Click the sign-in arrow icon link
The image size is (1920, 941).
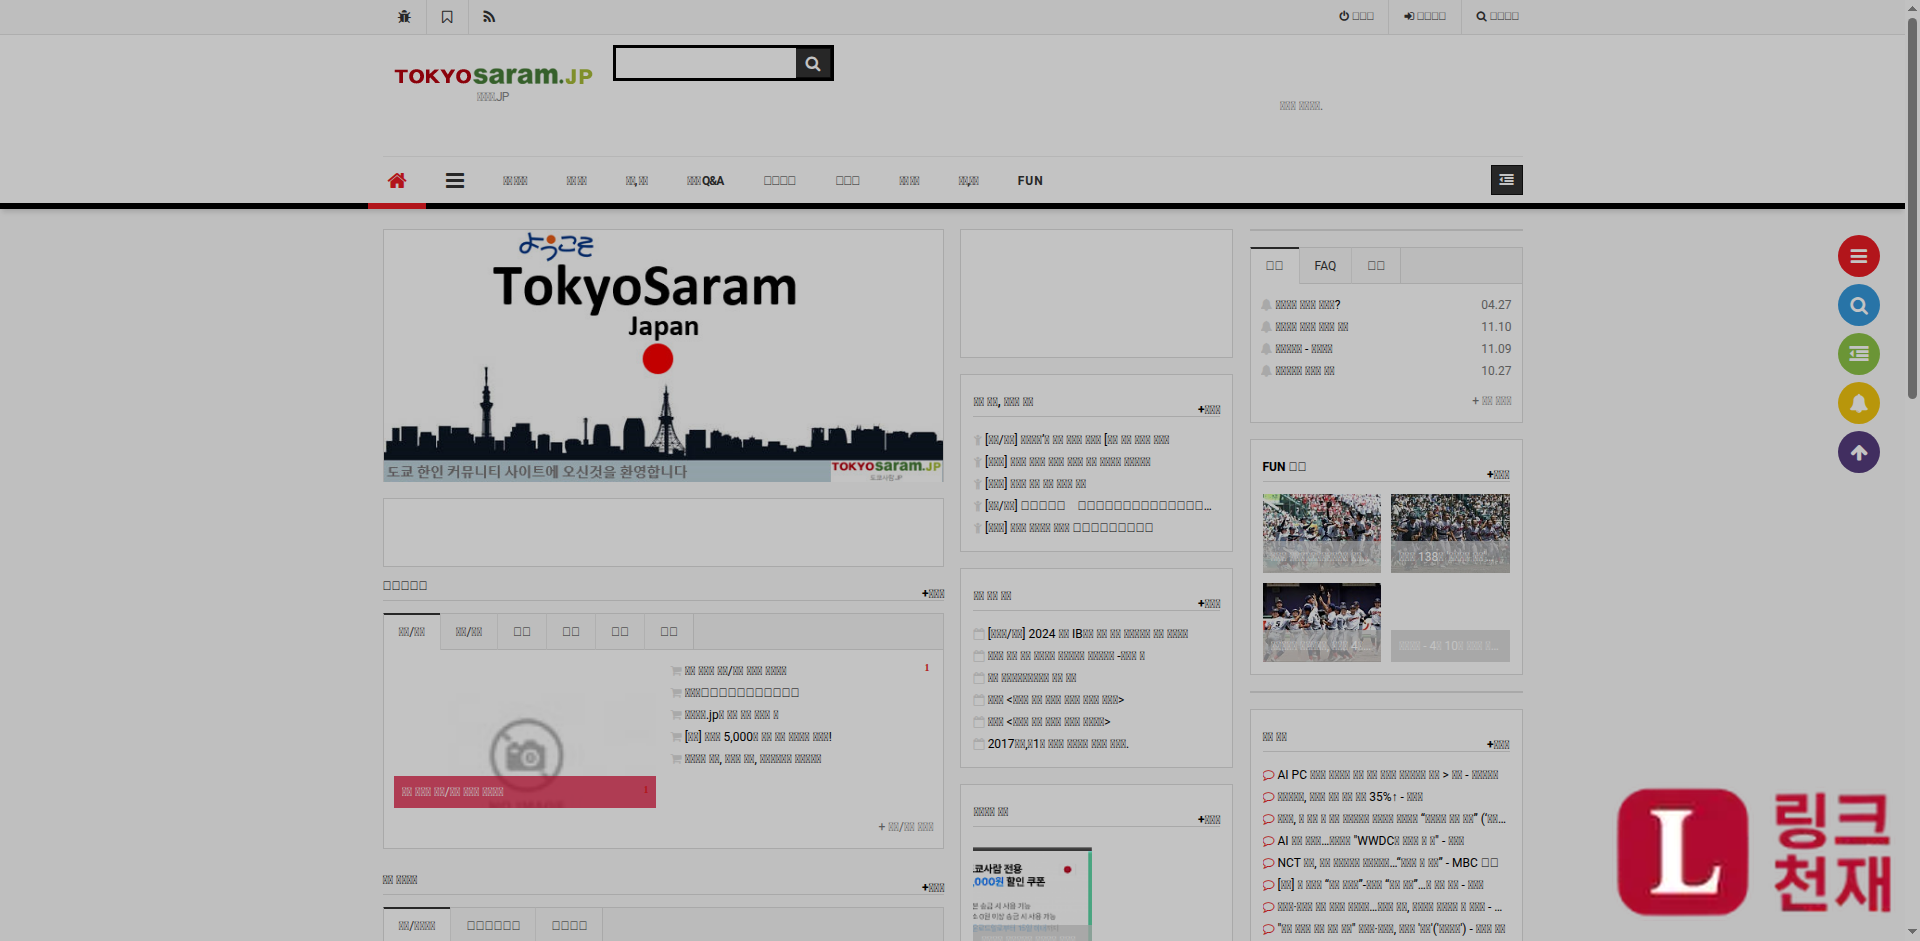[x=1424, y=16]
